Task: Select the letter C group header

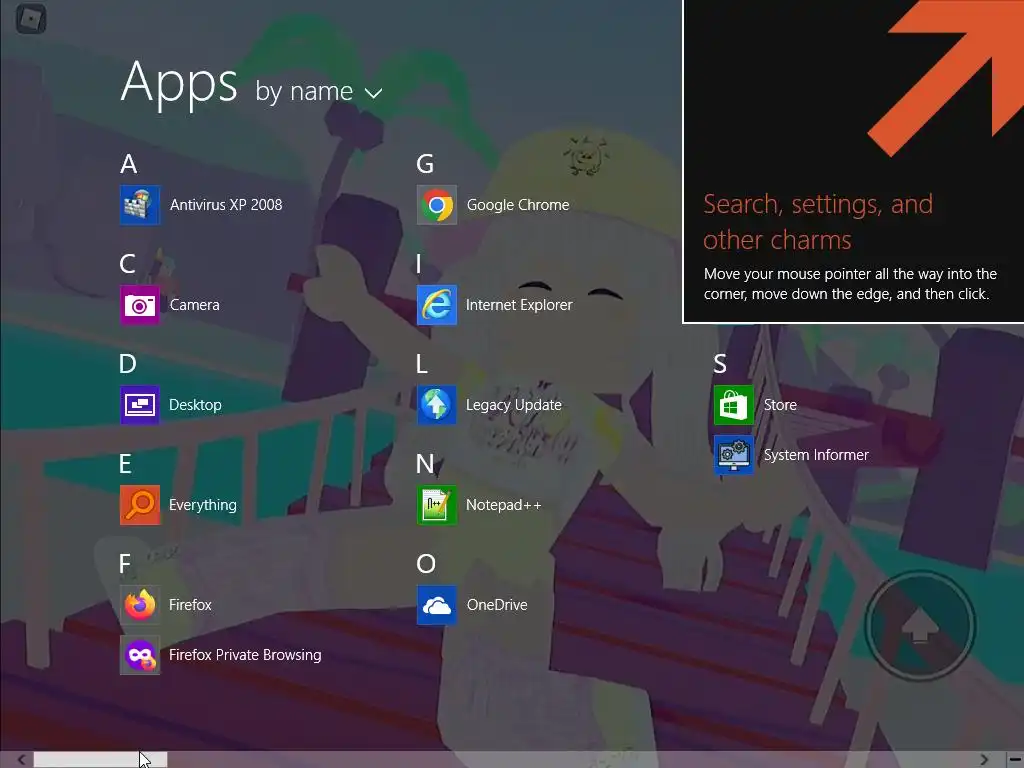Action: (x=127, y=264)
